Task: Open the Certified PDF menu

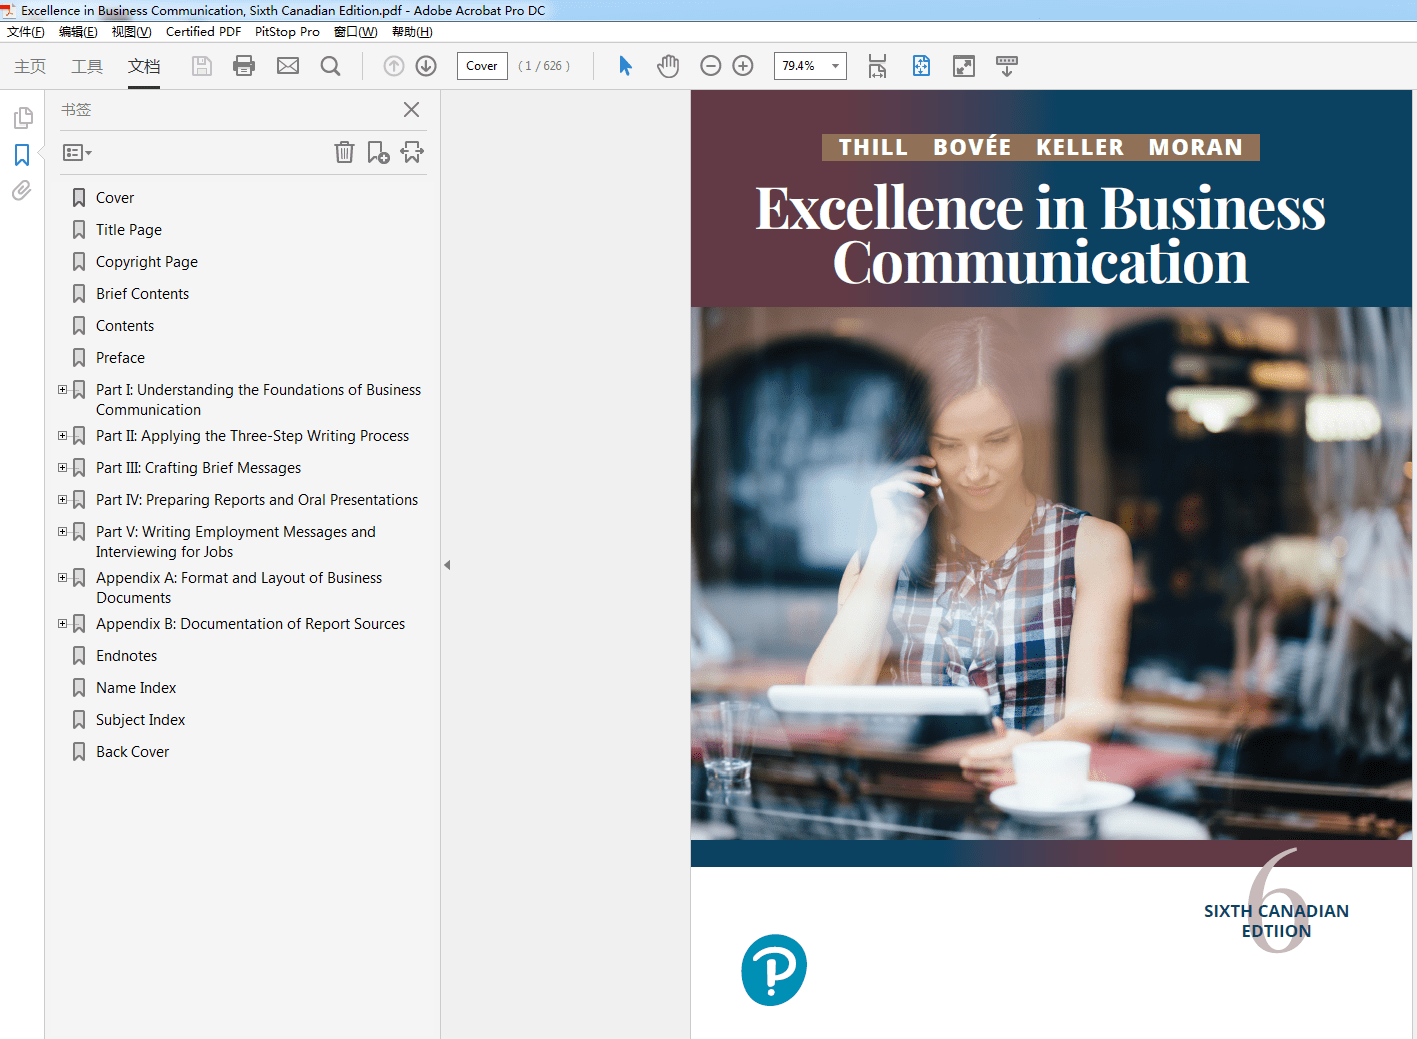Action: (x=203, y=32)
